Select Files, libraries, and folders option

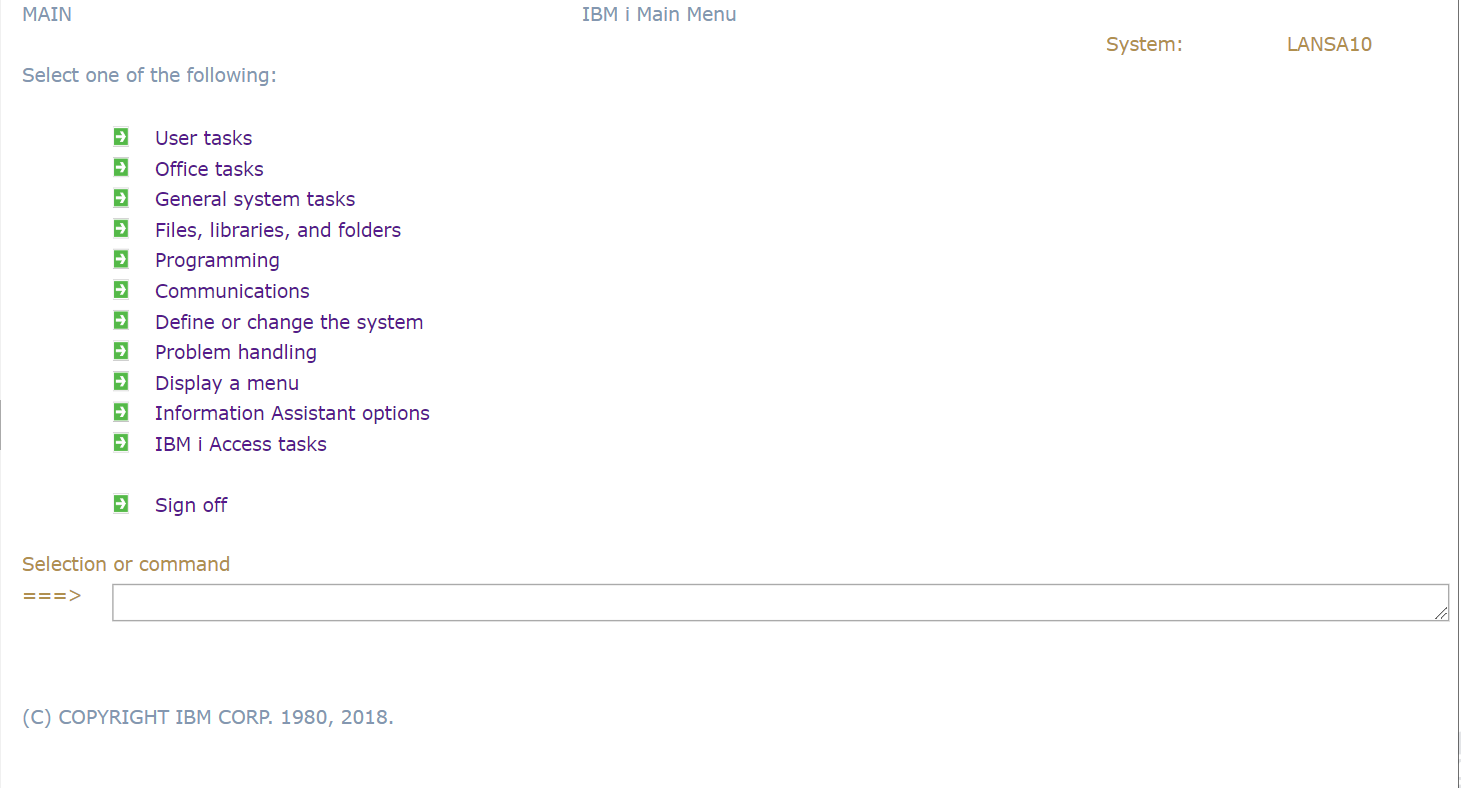278,230
